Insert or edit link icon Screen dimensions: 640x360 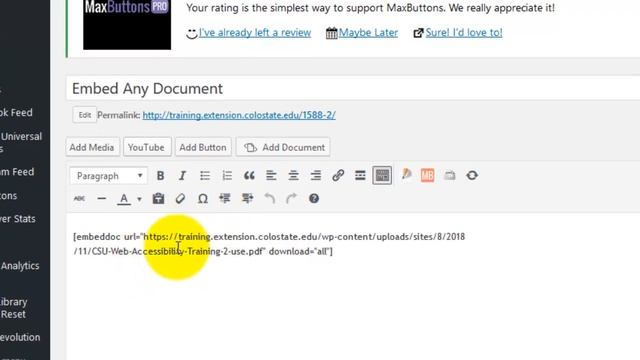click(338, 176)
